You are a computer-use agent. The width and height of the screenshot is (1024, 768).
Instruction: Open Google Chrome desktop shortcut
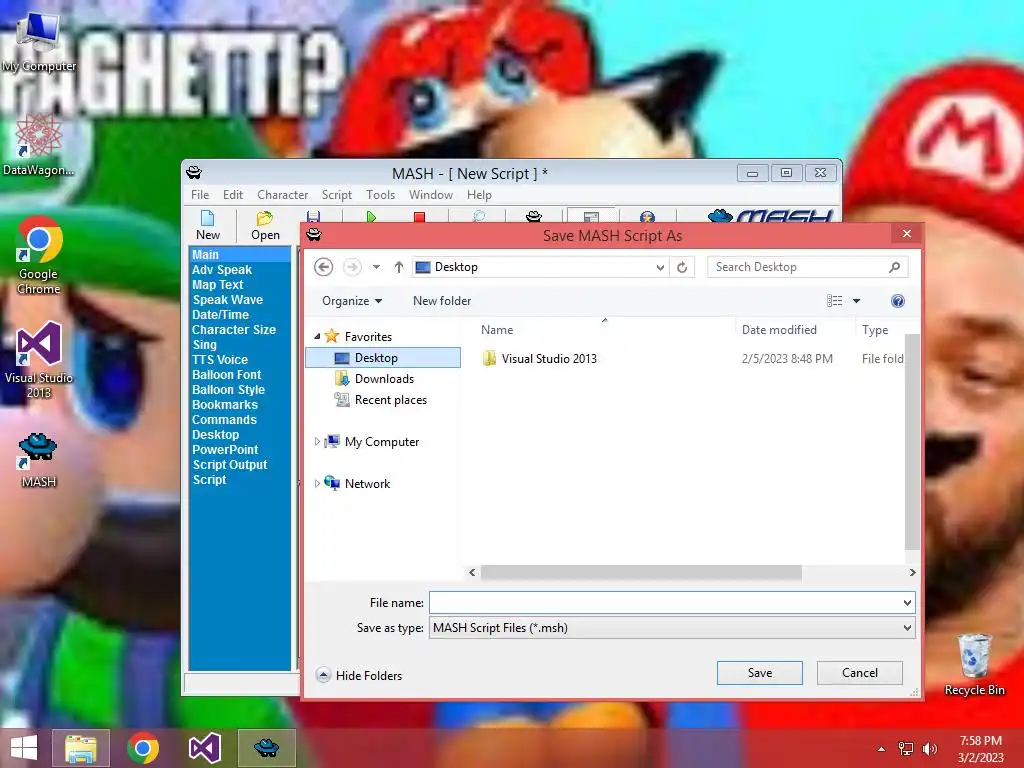(39, 256)
